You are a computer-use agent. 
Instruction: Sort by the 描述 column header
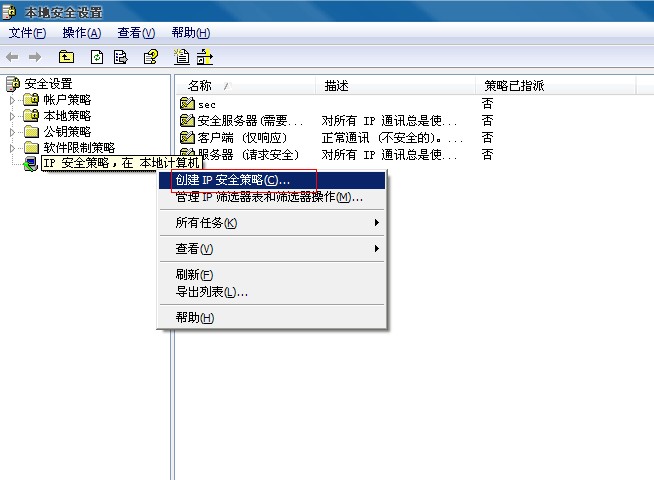click(395, 86)
